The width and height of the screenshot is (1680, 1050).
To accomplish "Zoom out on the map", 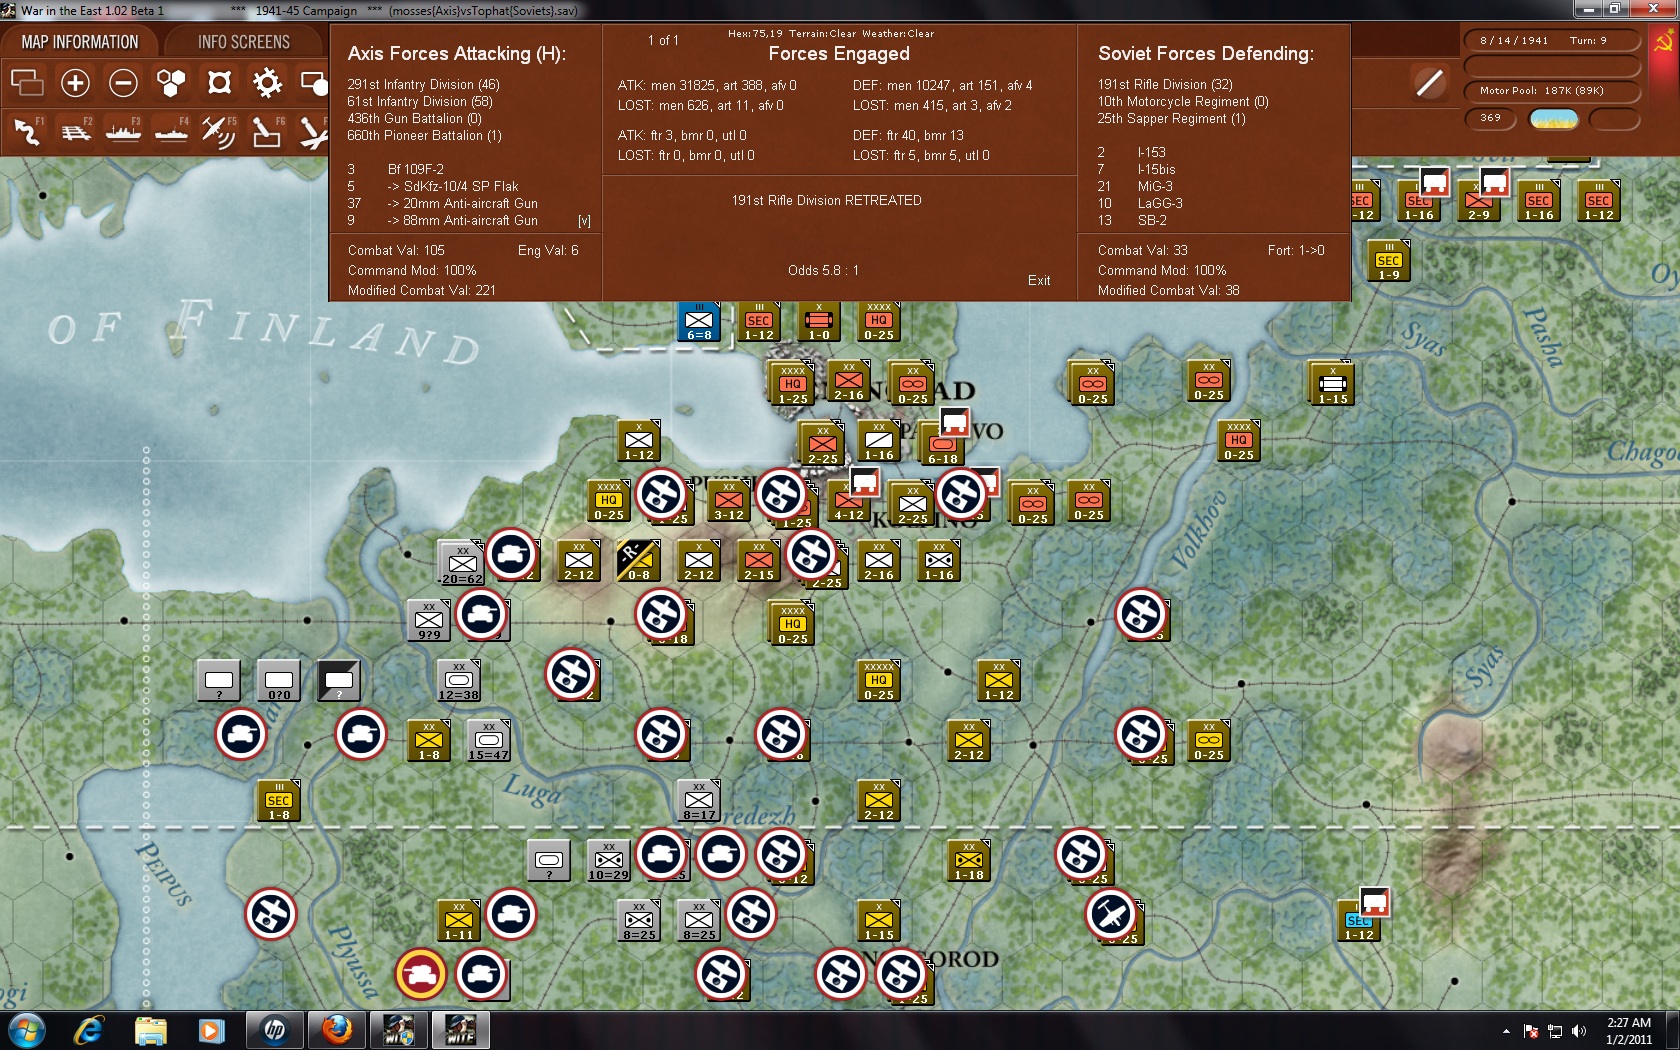I will coord(123,83).
